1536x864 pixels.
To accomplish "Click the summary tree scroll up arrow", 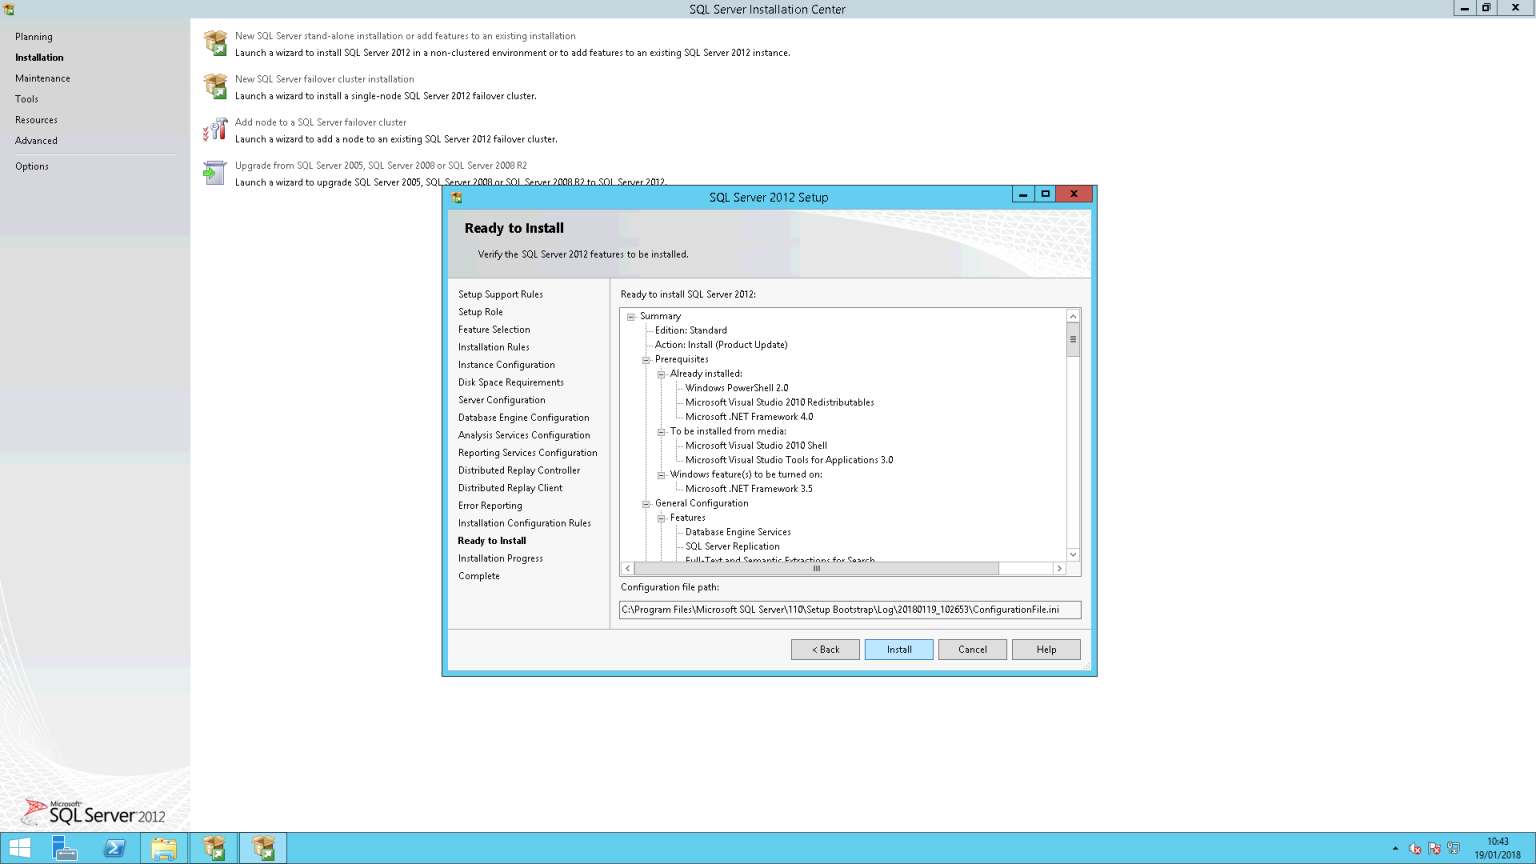I will (x=1073, y=316).
